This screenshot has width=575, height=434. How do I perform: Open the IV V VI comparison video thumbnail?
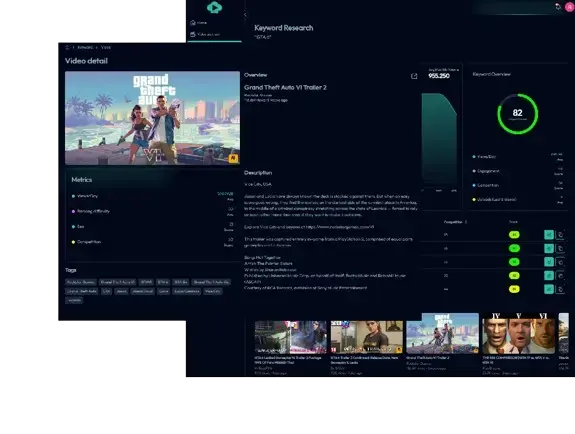[519, 333]
